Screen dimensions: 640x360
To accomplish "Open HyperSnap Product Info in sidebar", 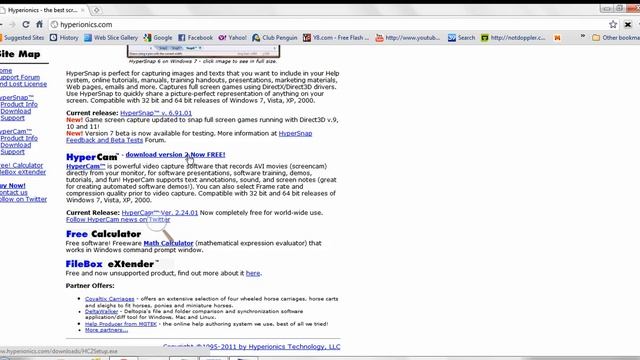I will 19,104.
